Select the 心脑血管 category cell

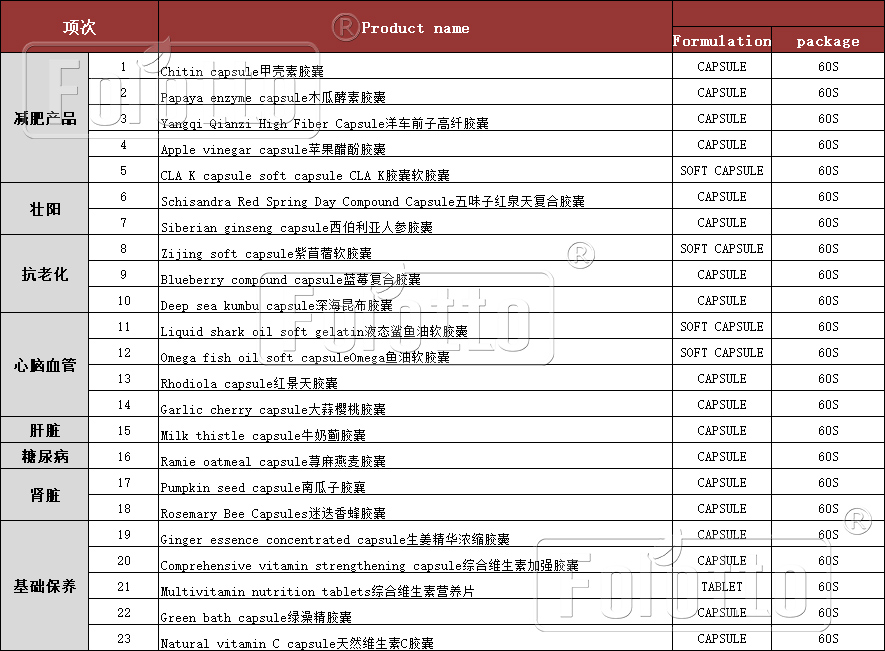tap(45, 365)
